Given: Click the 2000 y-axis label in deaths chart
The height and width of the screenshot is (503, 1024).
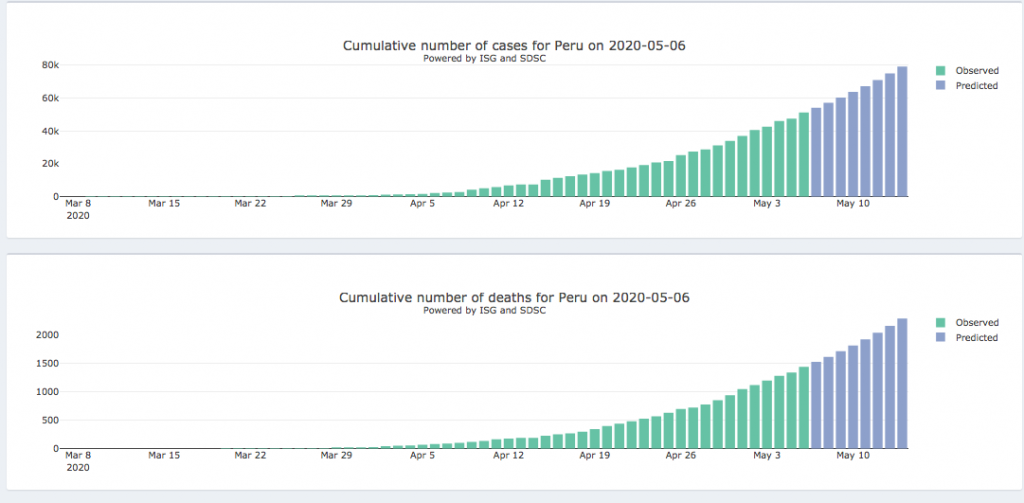Looking at the screenshot, I should tap(45, 335).
